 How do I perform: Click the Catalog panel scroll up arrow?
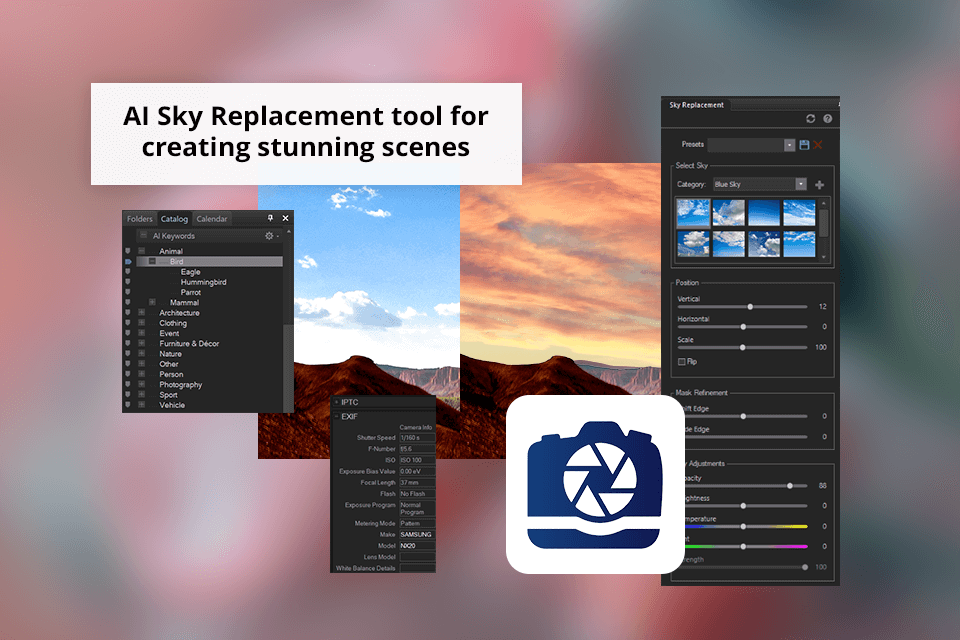click(x=288, y=233)
